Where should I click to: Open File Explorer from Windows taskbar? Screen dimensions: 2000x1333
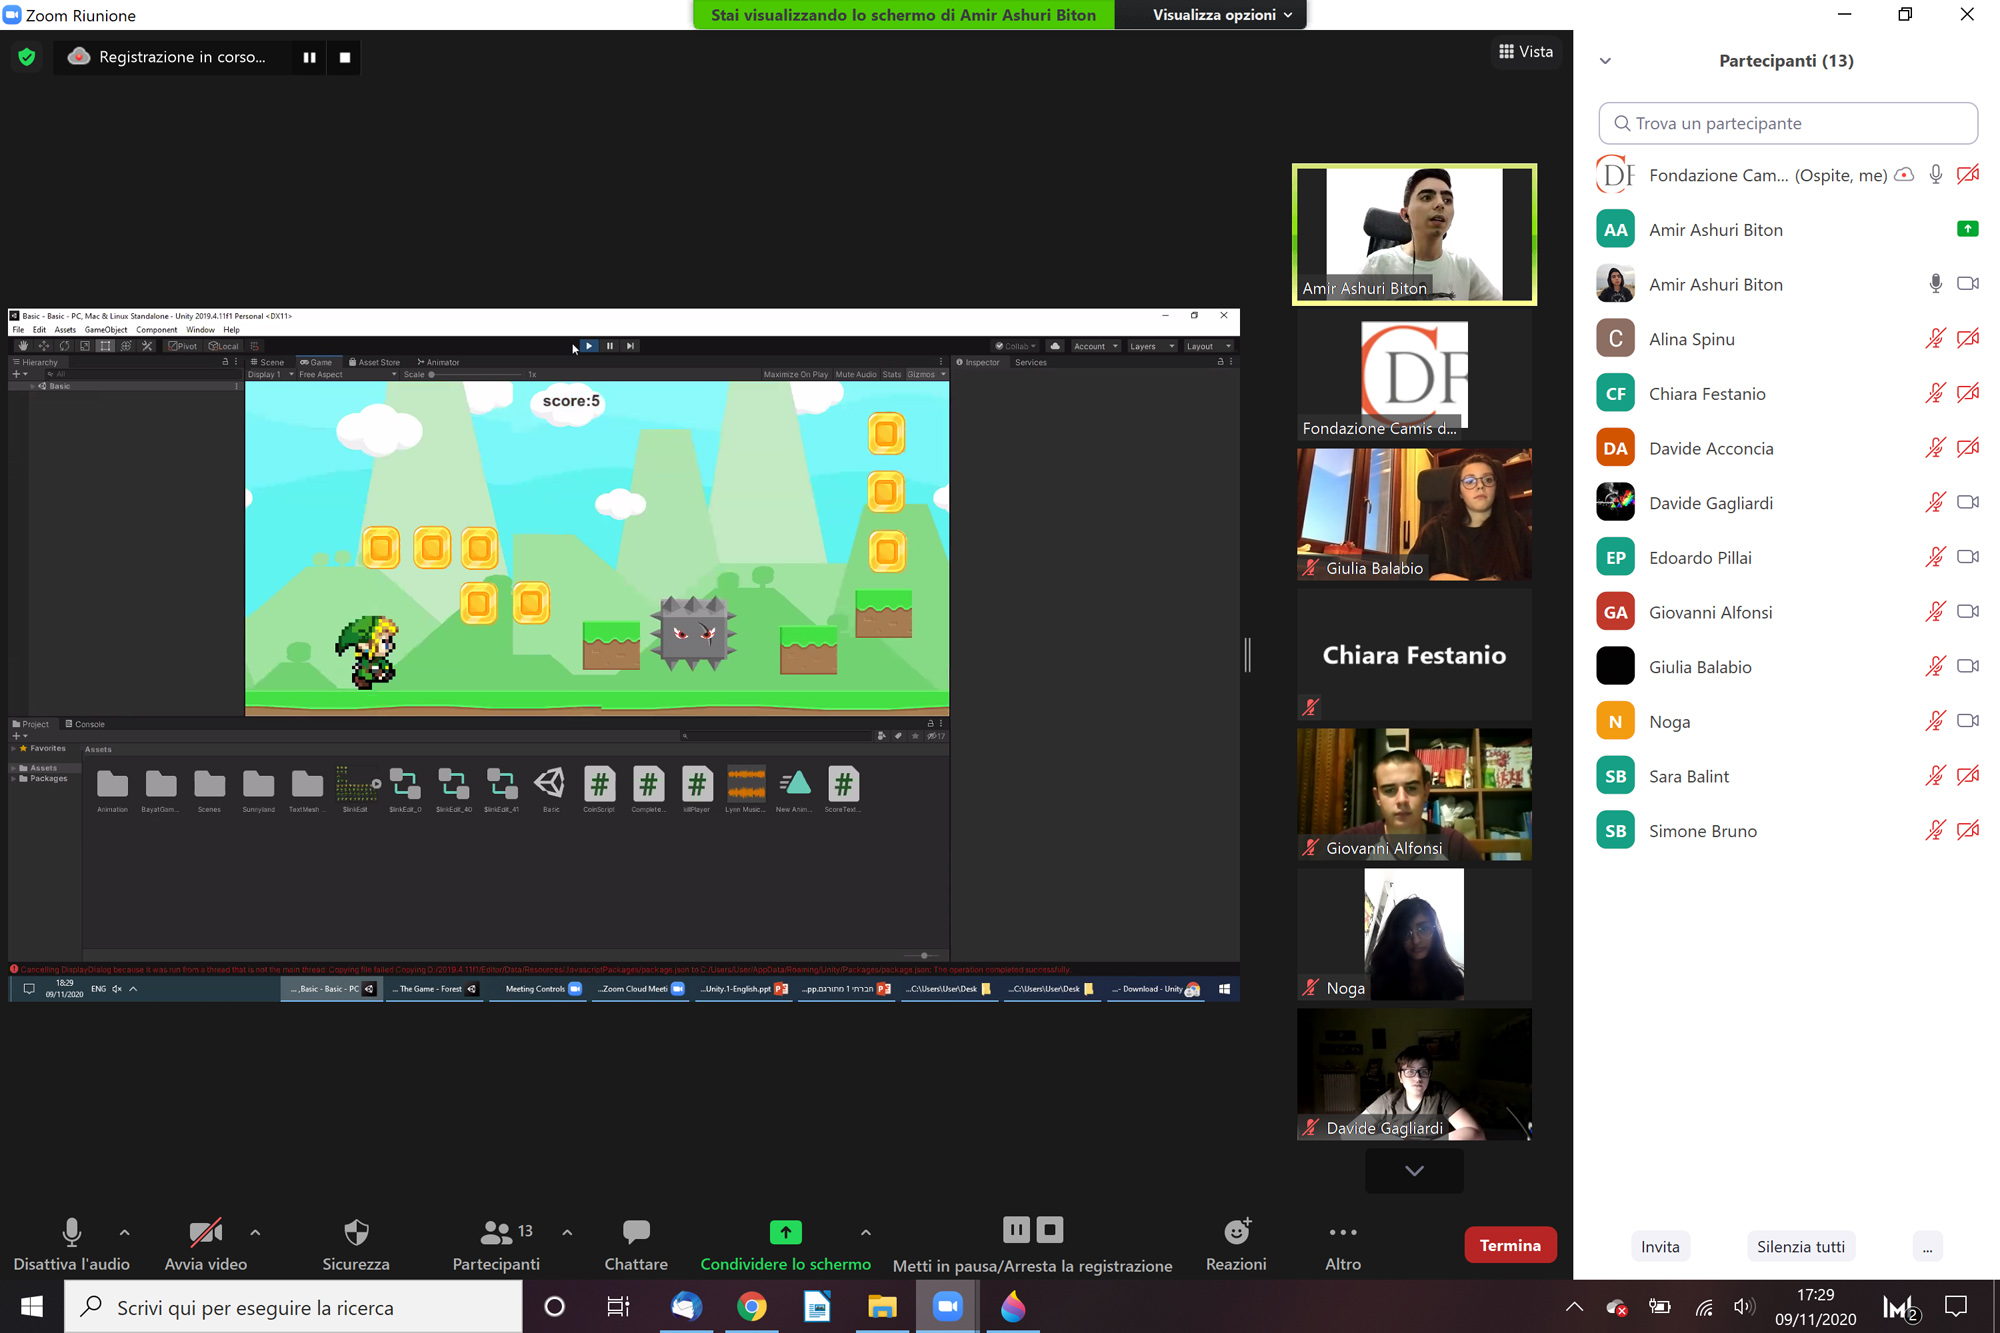tap(882, 1307)
